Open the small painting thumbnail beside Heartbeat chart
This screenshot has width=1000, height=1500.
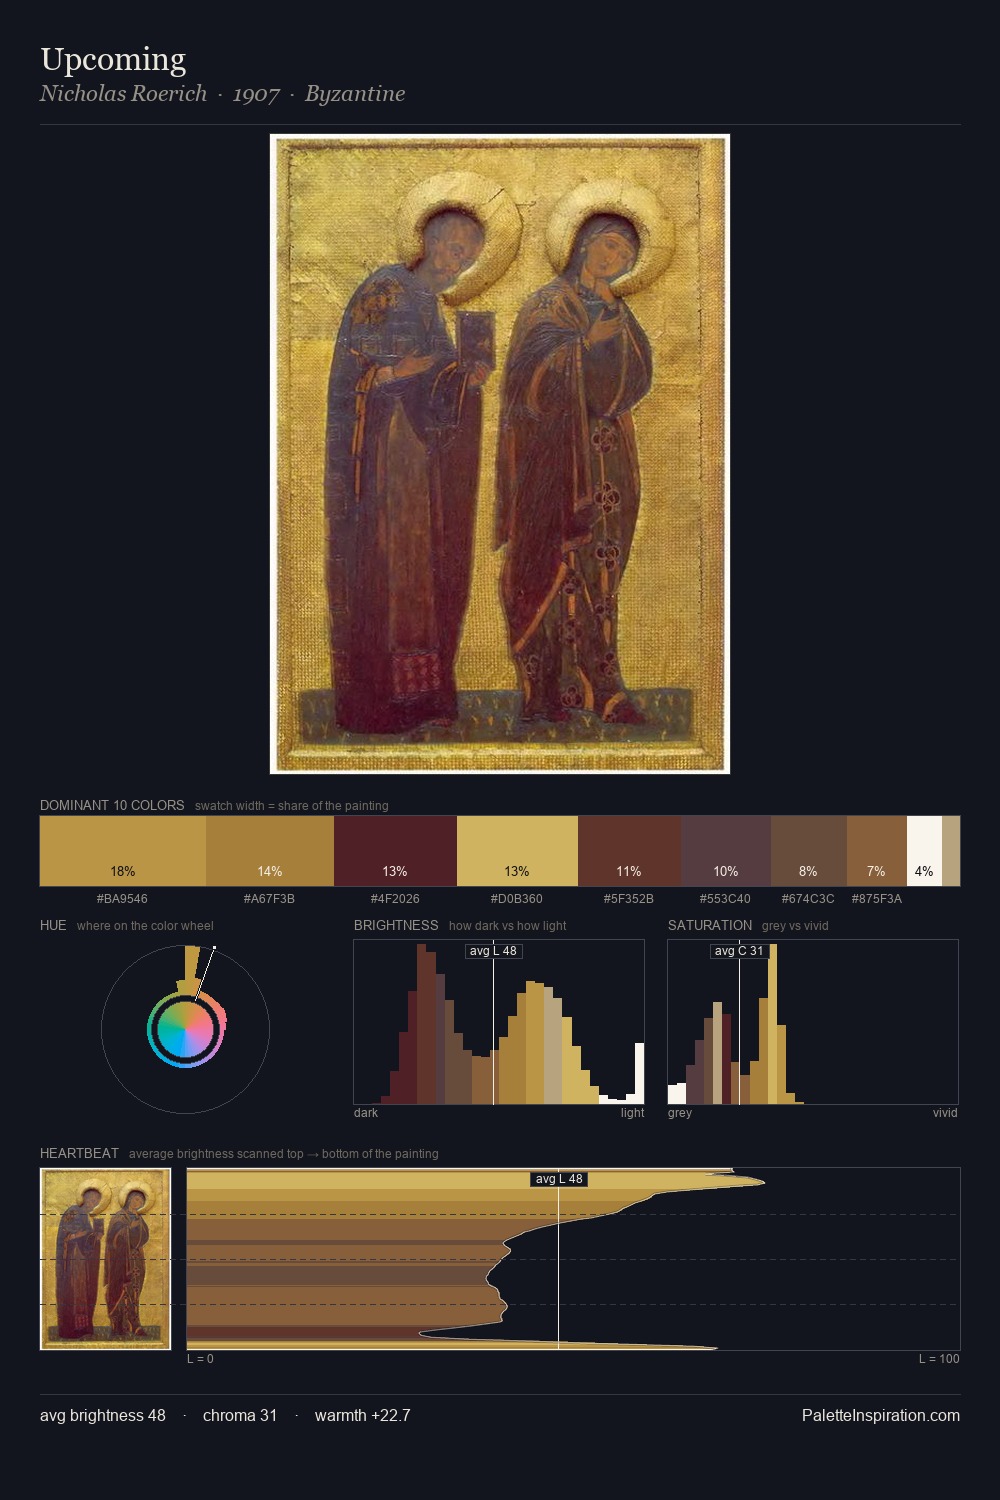pos(105,1259)
